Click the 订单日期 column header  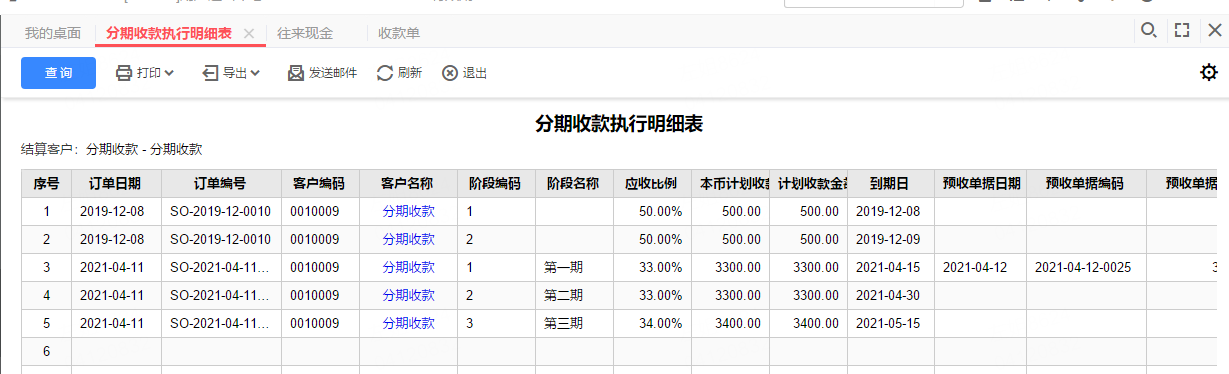pos(115,184)
